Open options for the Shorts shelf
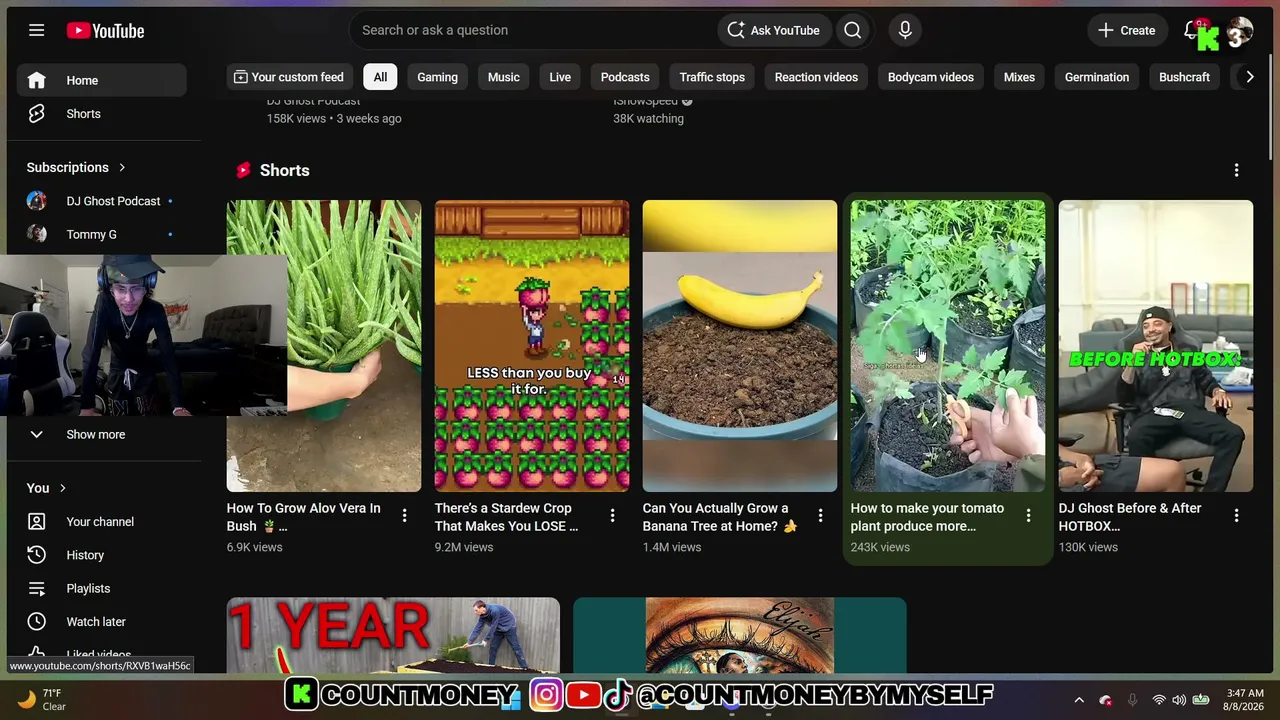The width and height of the screenshot is (1280, 720). (x=1236, y=170)
